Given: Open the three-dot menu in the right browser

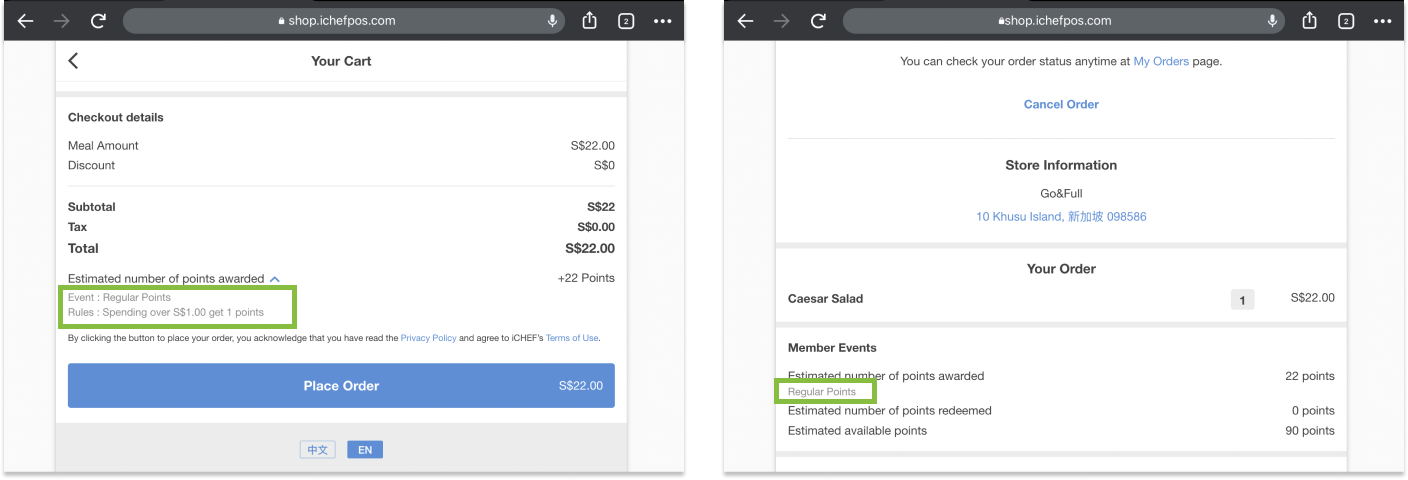Looking at the screenshot, I should [x=1383, y=21].
